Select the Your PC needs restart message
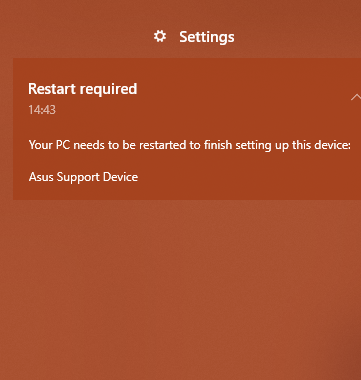 (x=190, y=145)
